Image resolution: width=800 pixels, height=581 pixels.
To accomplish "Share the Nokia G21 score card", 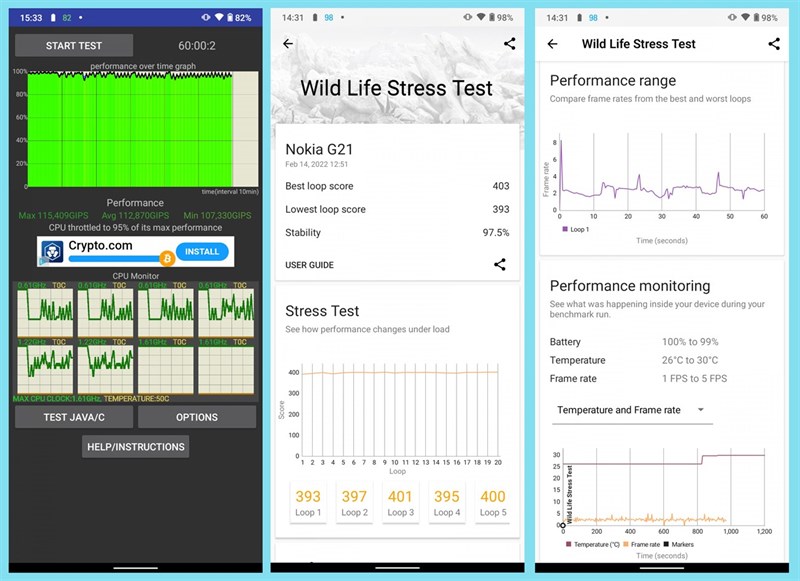I will pyautogui.click(x=499, y=264).
